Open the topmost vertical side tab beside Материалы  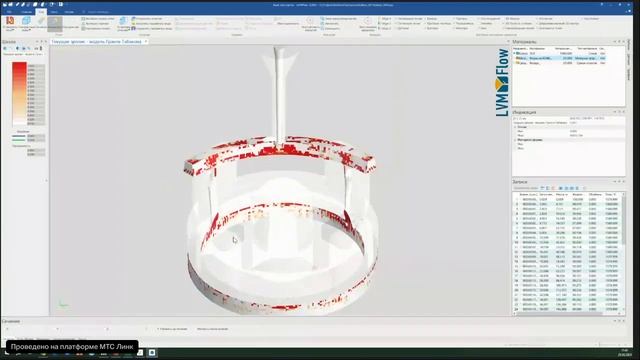629,46
